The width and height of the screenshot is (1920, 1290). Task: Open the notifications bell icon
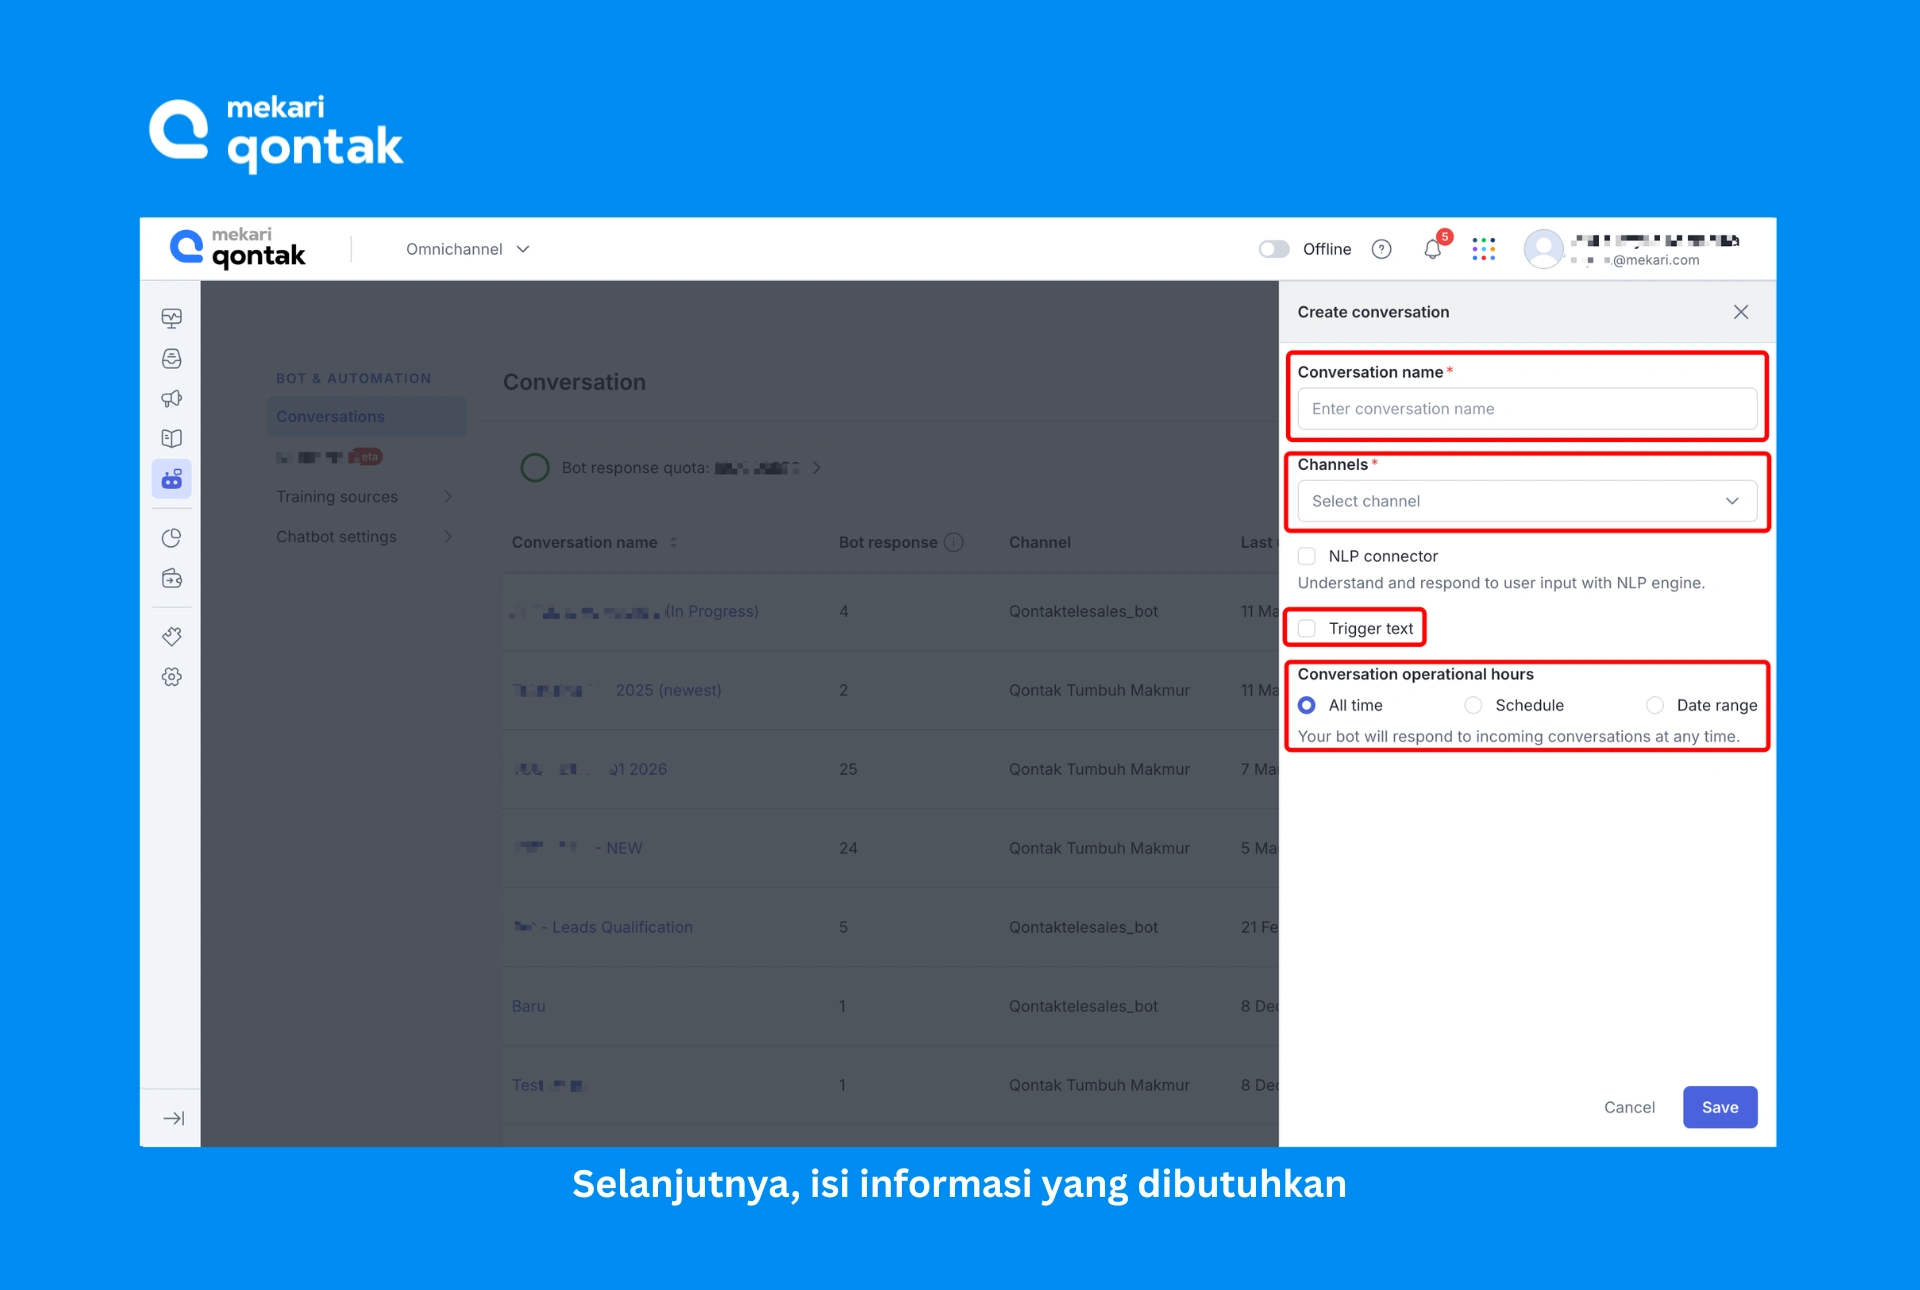(1431, 249)
